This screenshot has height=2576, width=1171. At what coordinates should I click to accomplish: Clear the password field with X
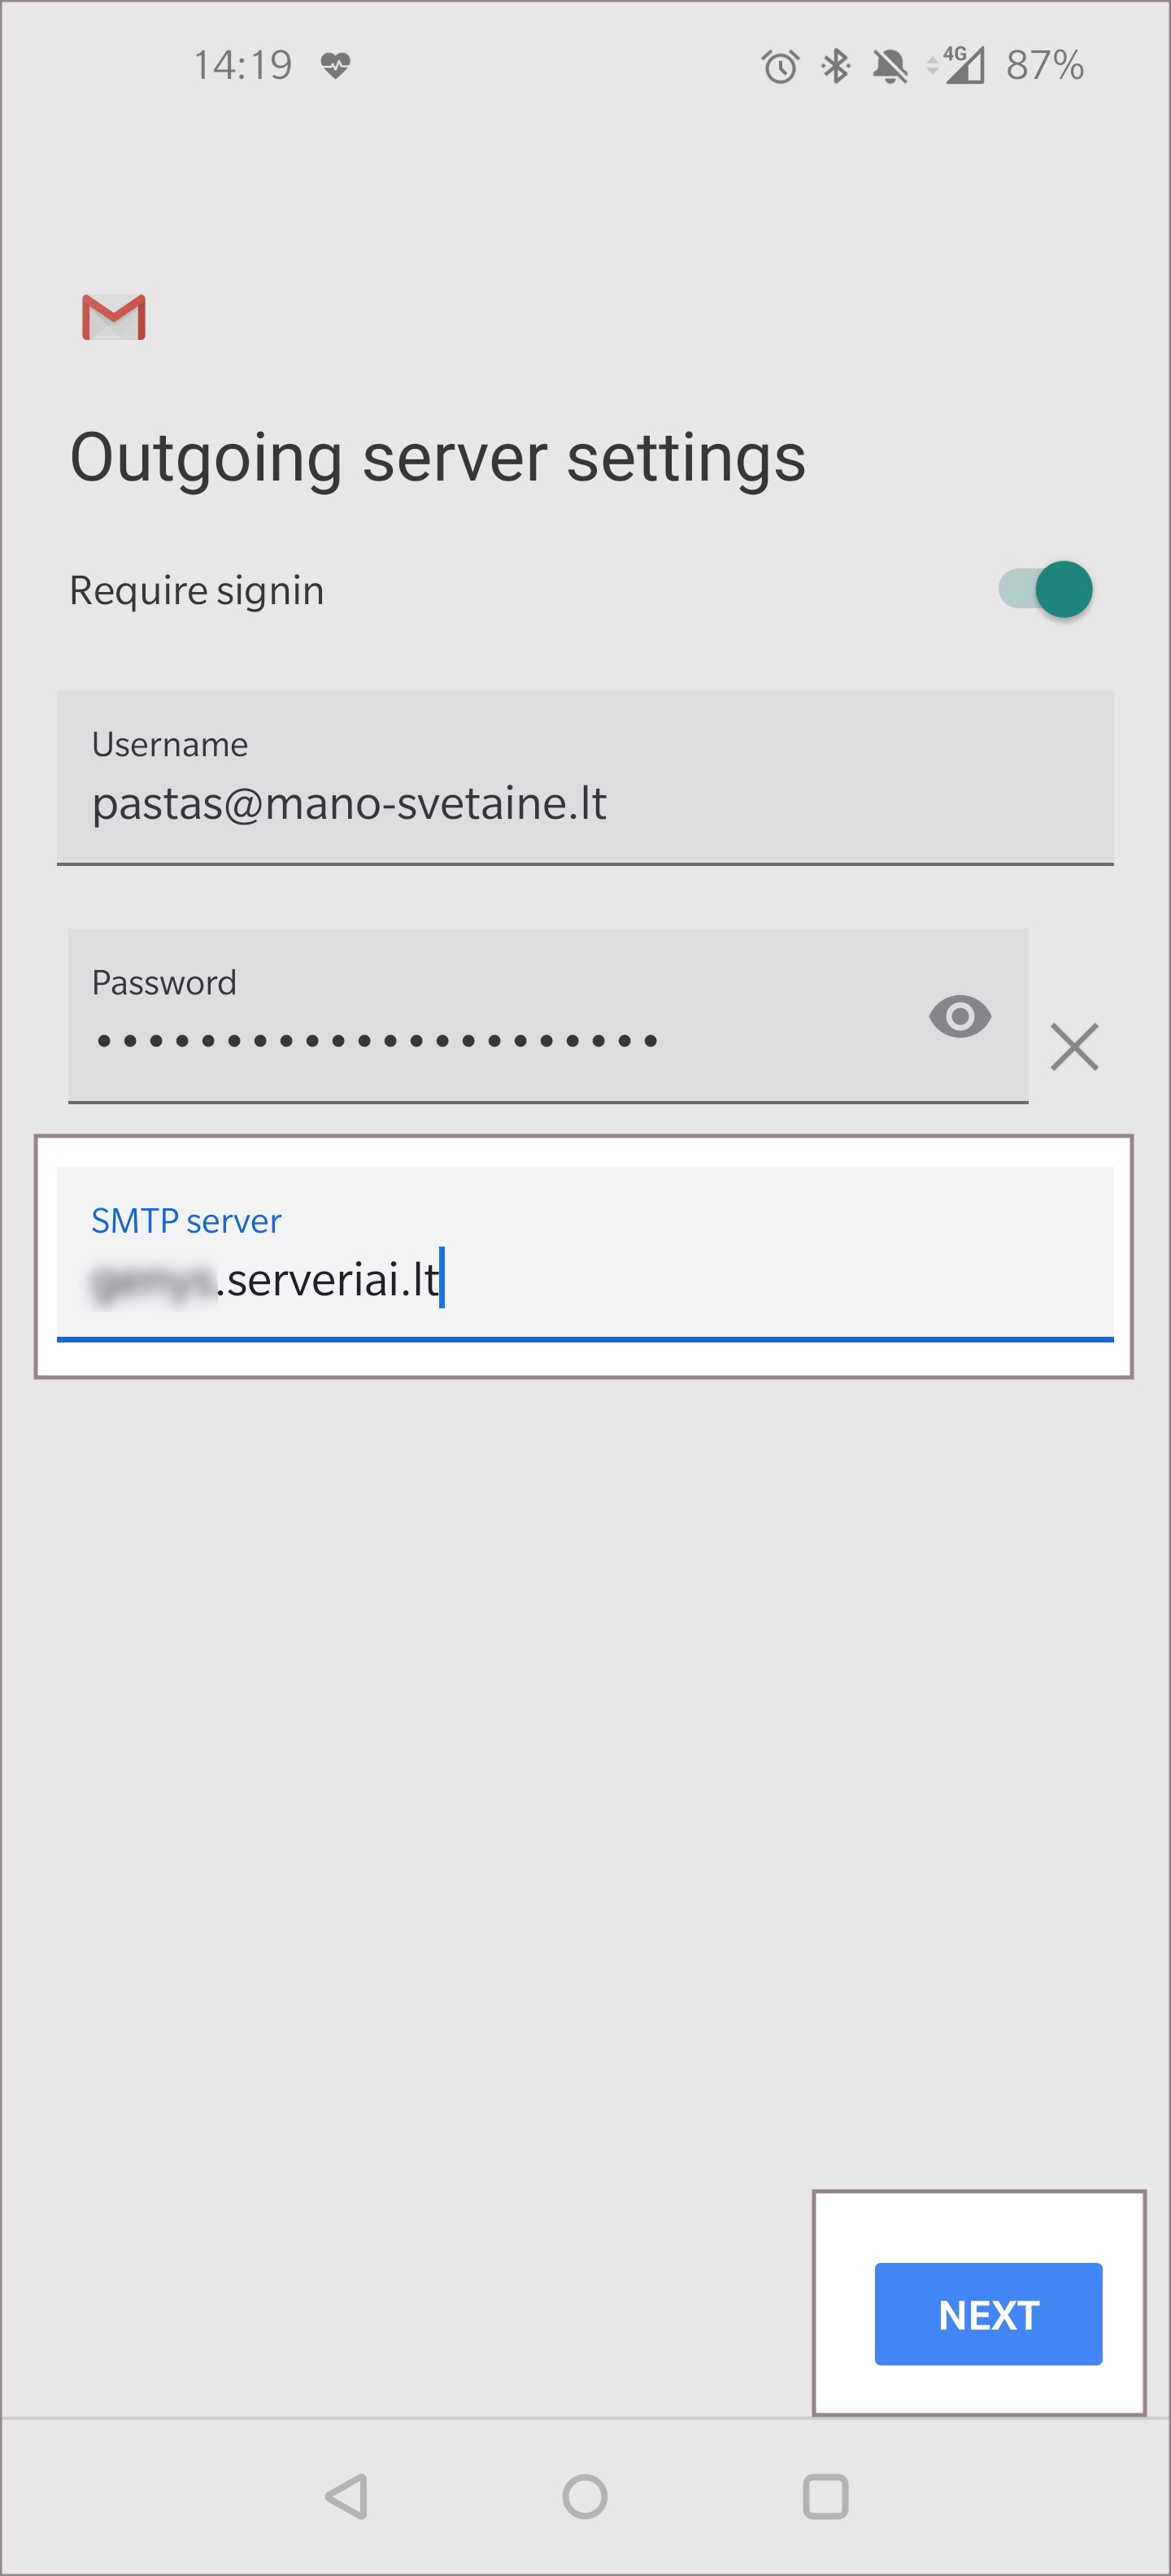tap(1074, 1046)
